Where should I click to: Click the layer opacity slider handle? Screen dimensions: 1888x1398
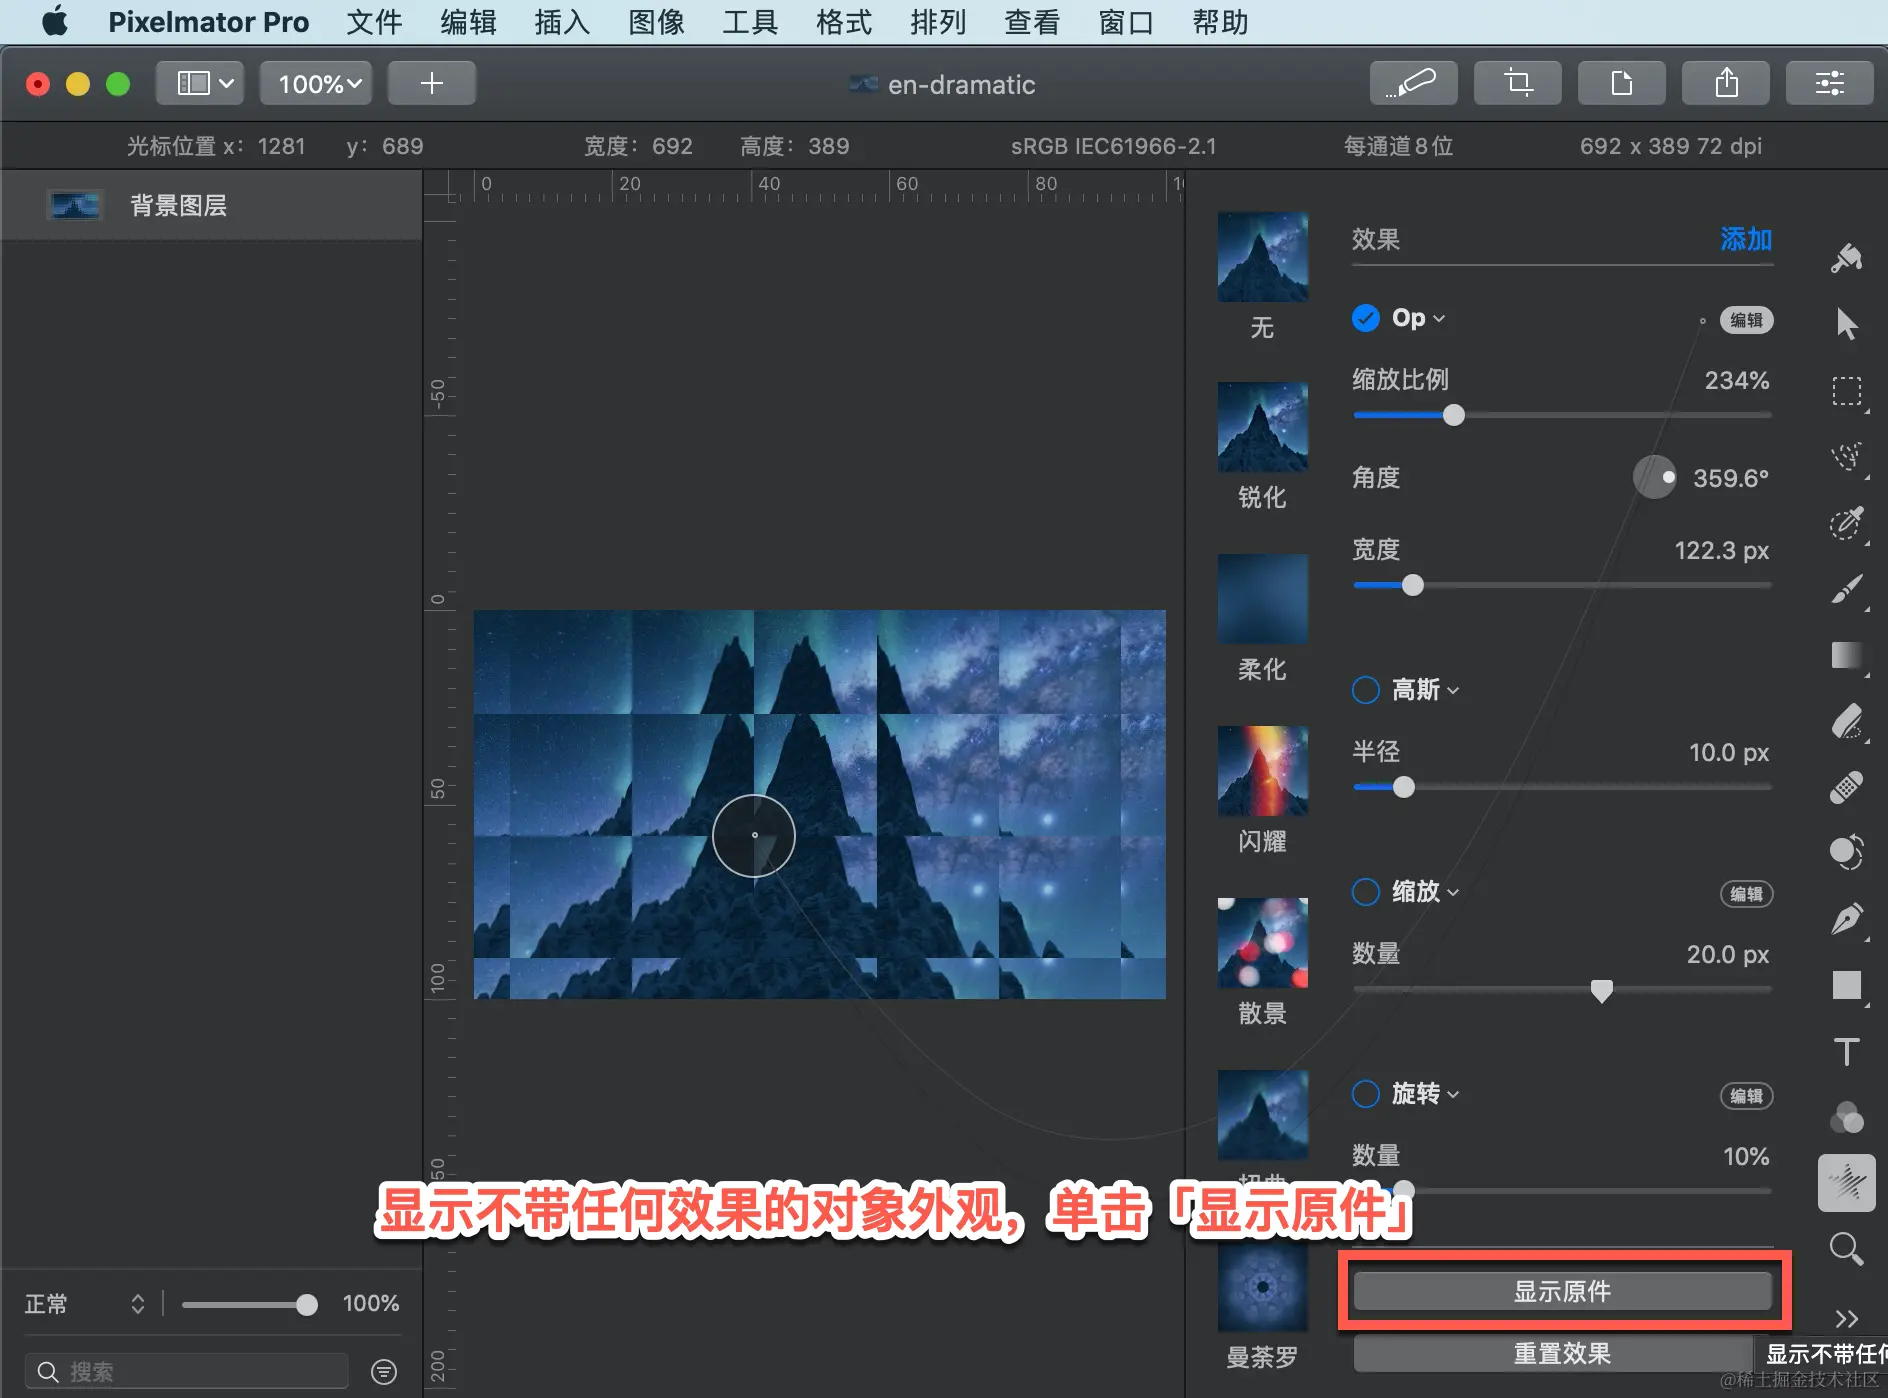coord(307,1304)
